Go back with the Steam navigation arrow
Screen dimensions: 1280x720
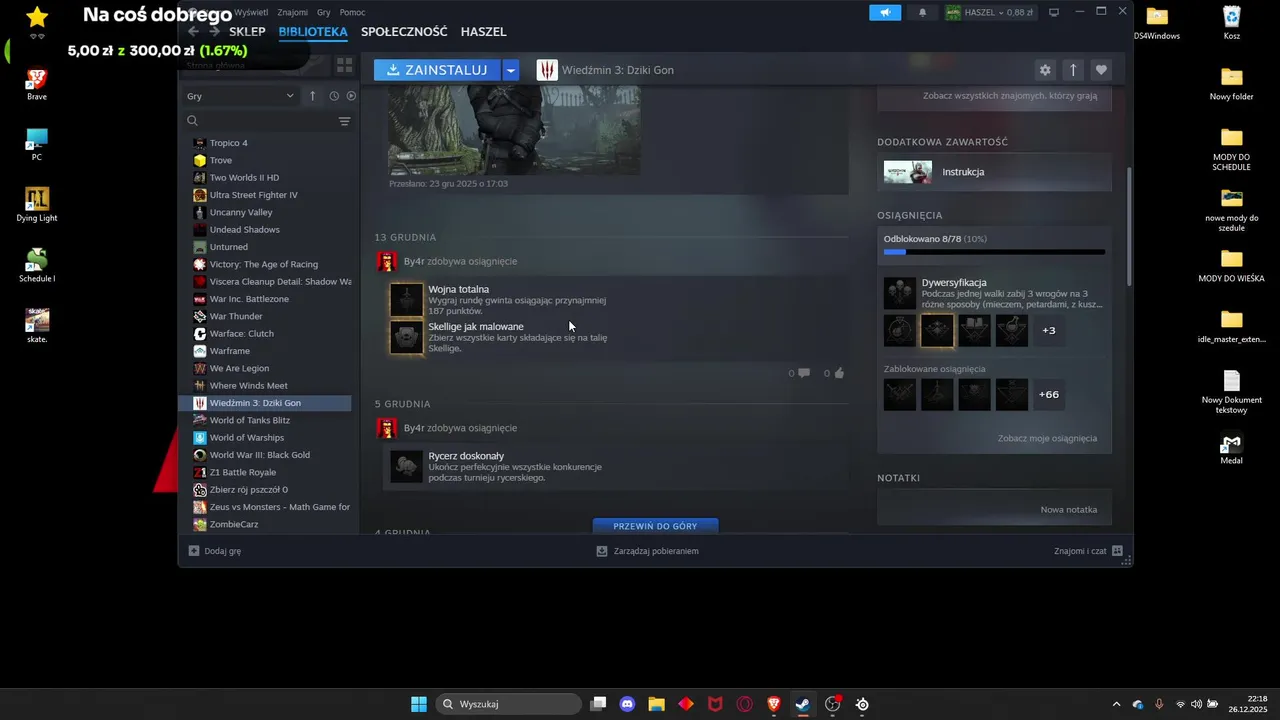193,32
